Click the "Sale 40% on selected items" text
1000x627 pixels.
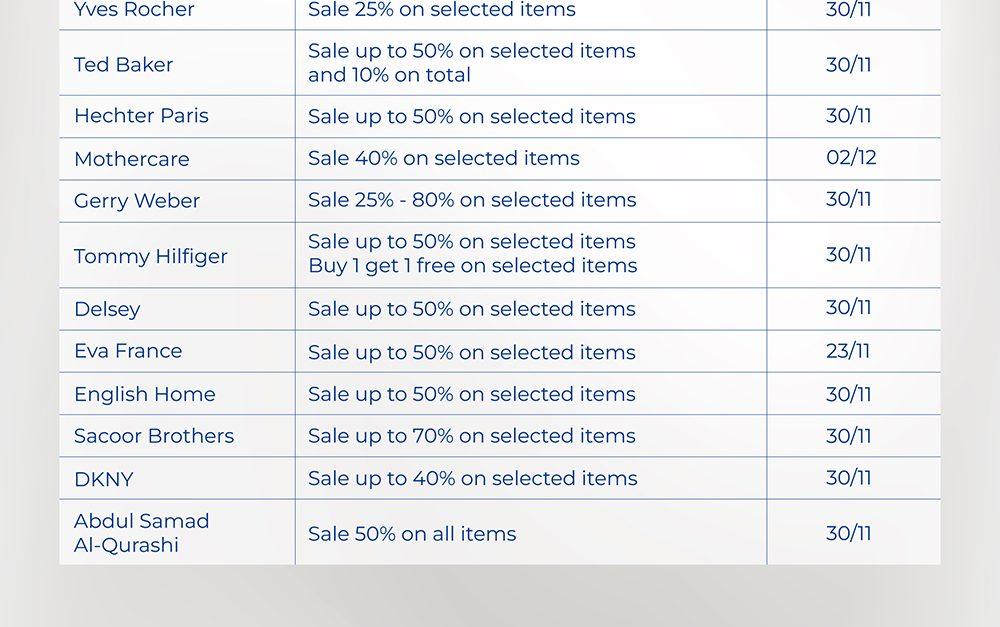tap(444, 159)
